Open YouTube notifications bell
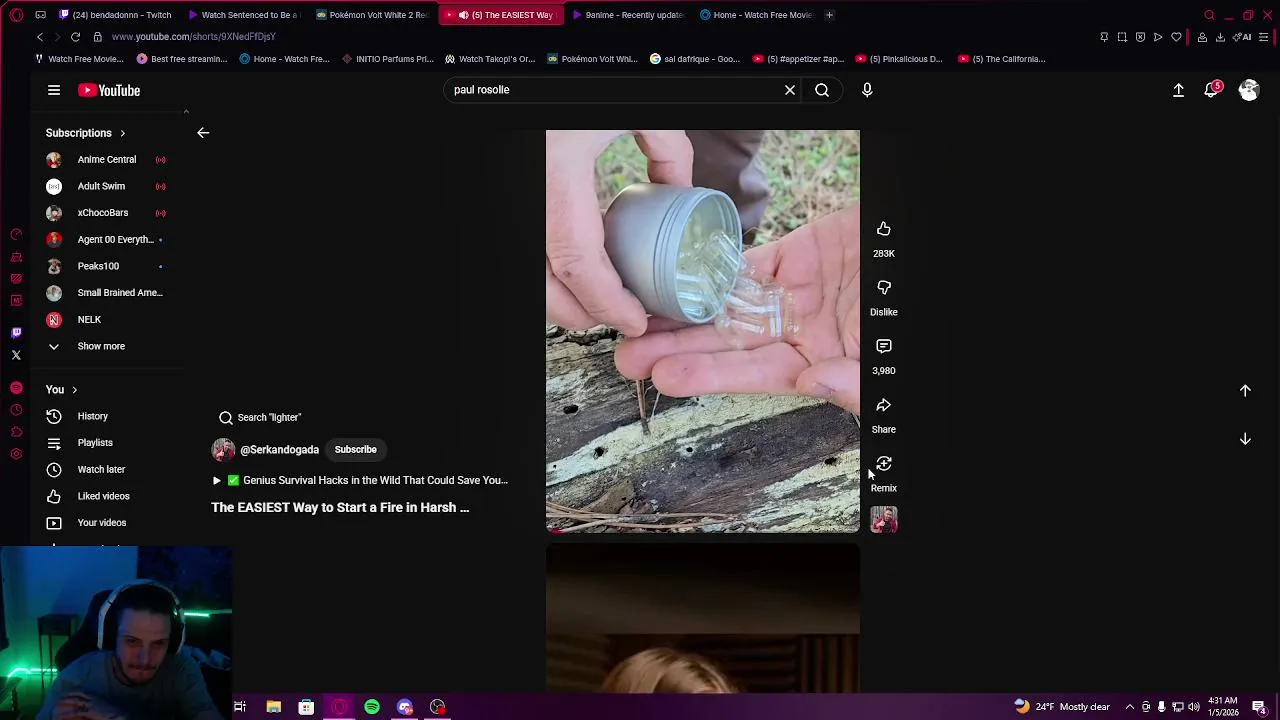This screenshot has width=1280, height=720. (x=1212, y=90)
